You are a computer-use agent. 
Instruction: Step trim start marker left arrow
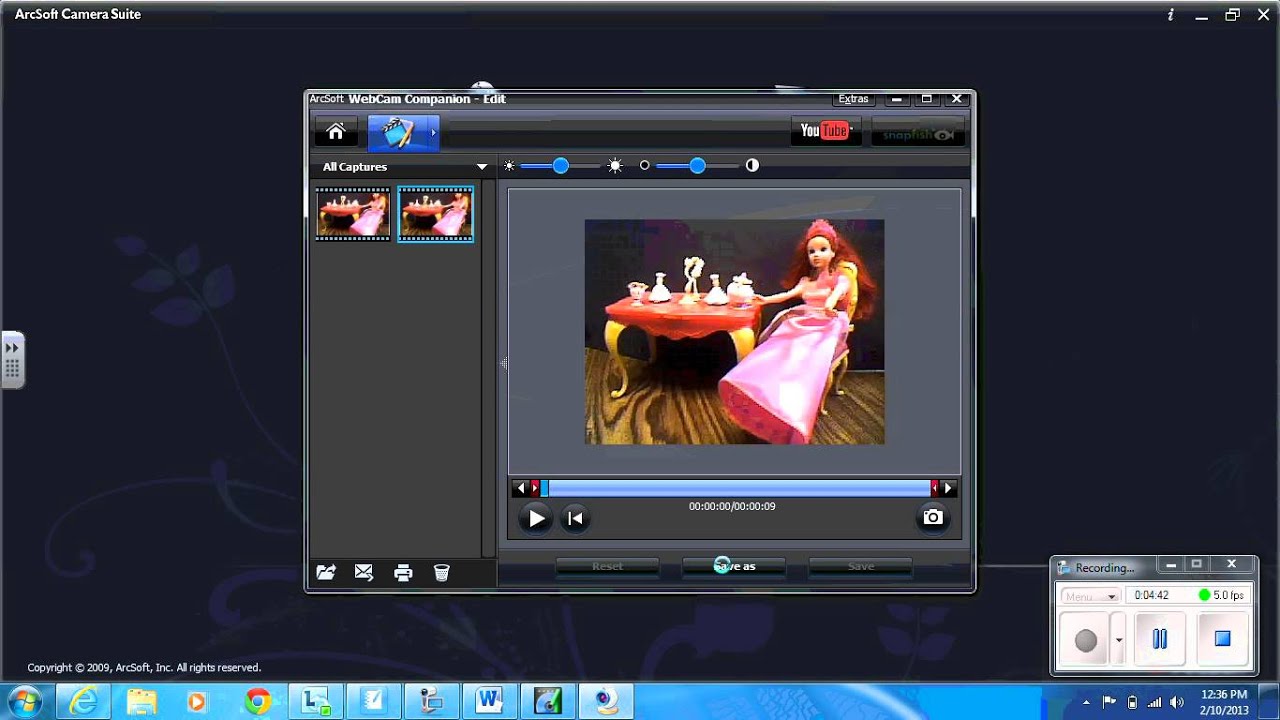coord(520,488)
